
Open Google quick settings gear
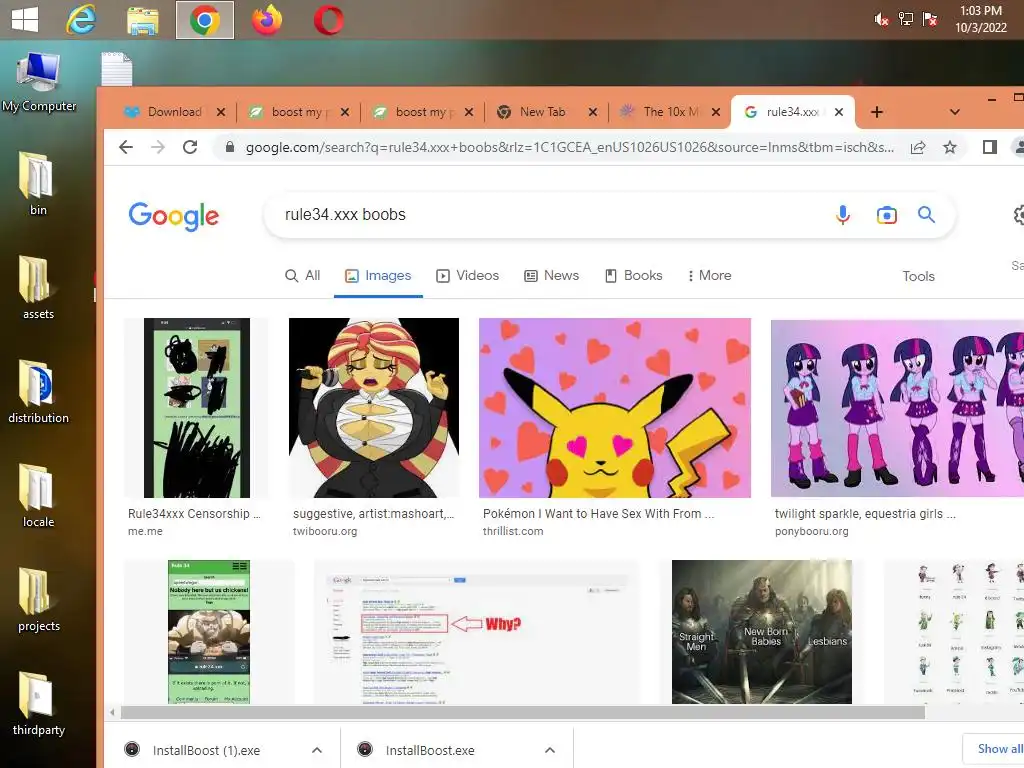tap(1018, 215)
